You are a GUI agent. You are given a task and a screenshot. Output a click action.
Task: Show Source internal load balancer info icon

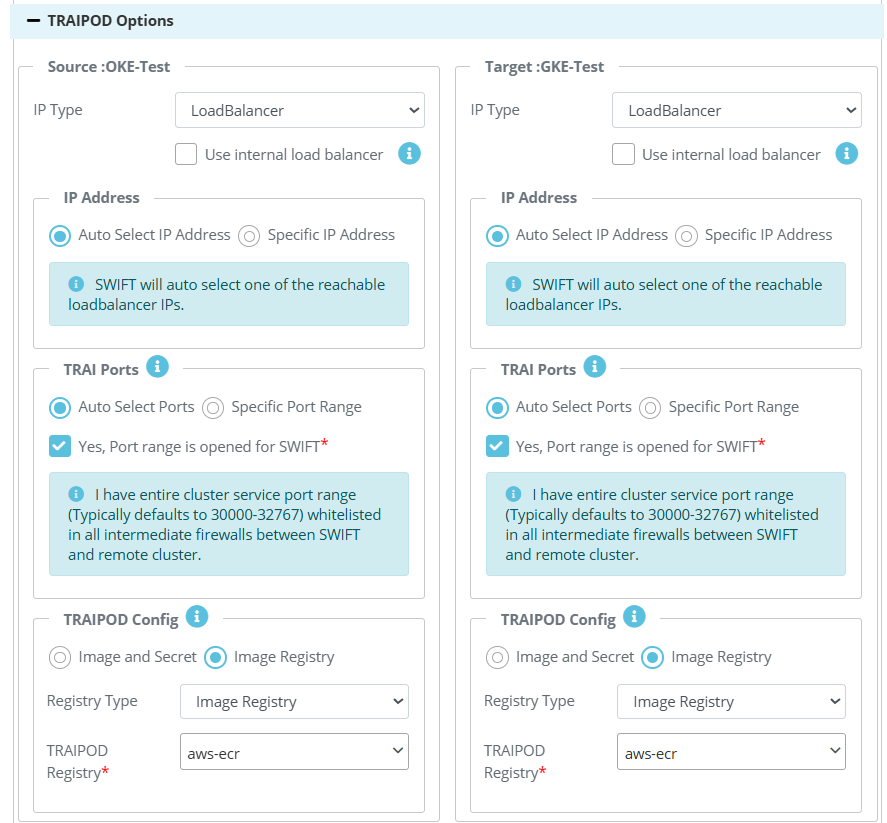[x=409, y=153]
